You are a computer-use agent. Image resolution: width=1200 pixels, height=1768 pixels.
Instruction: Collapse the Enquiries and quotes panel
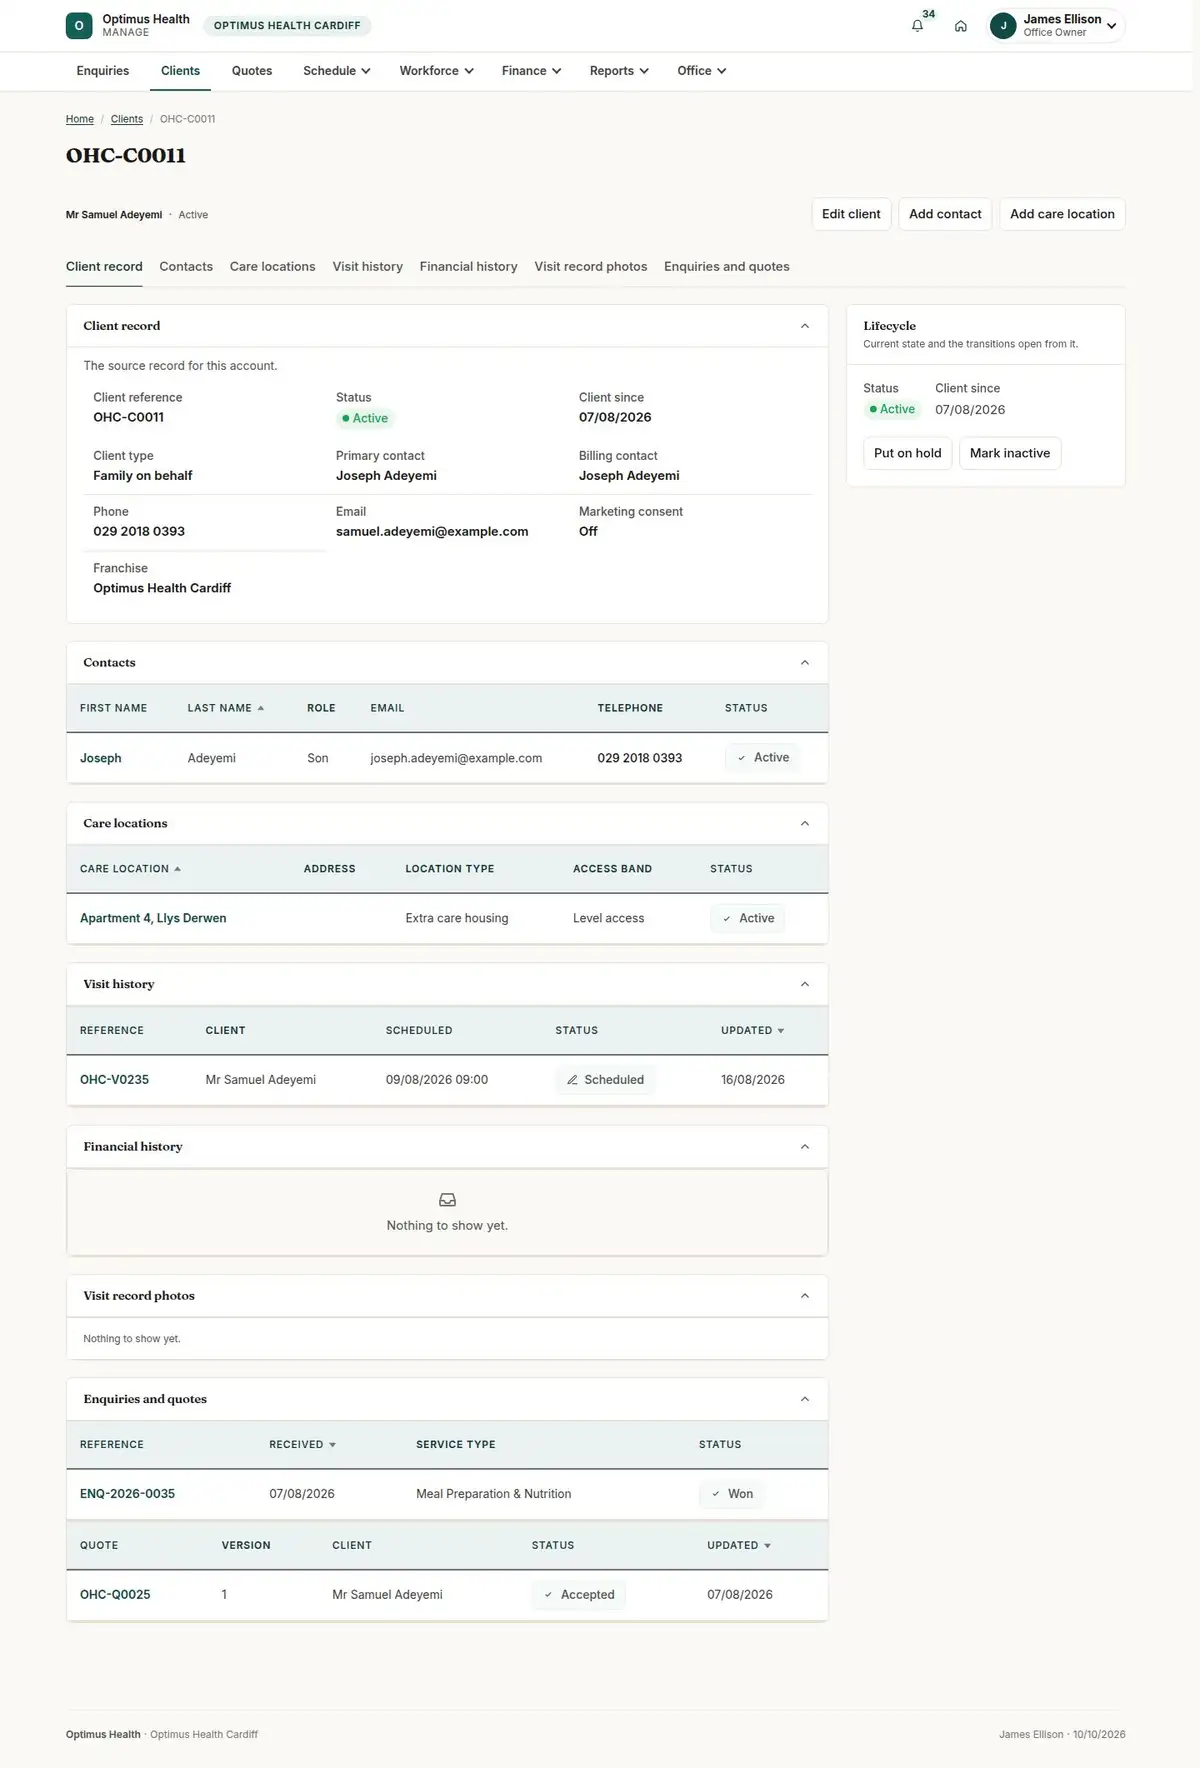pyautogui.click(x=805, y=1400)
